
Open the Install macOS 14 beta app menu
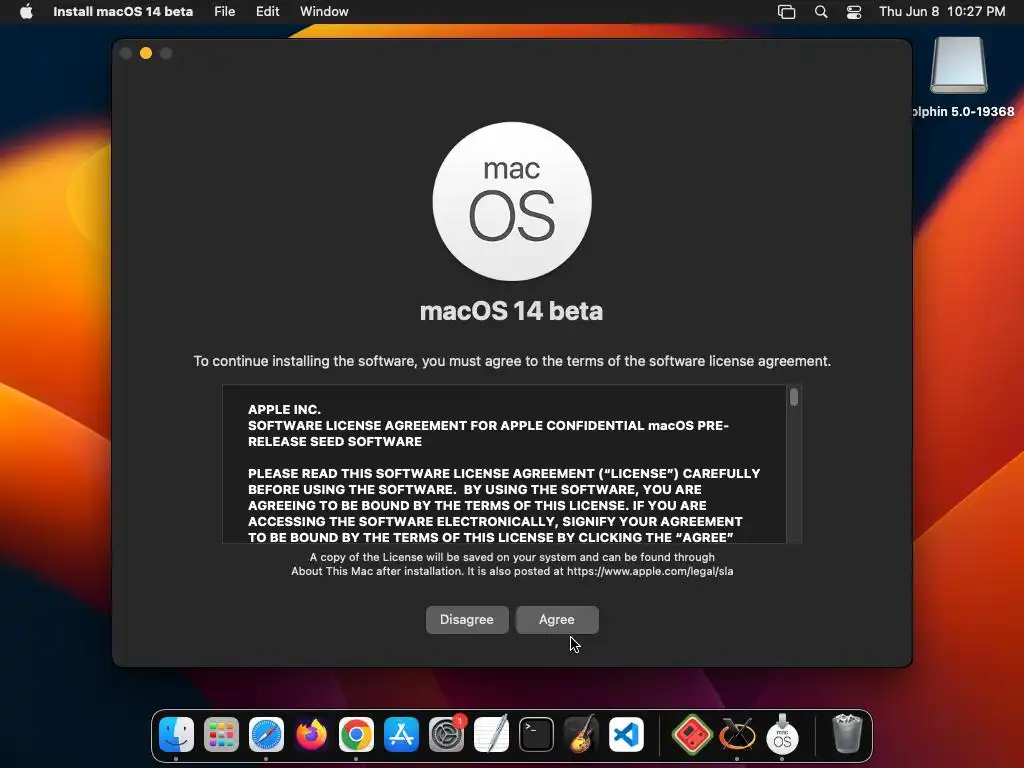pos(123,12)
